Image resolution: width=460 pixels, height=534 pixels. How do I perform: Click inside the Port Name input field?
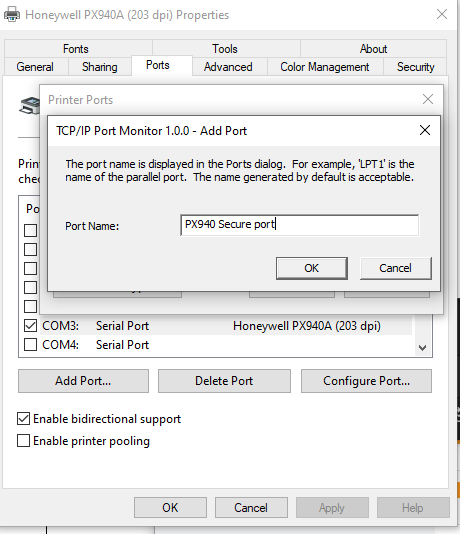tap(300, 225)
